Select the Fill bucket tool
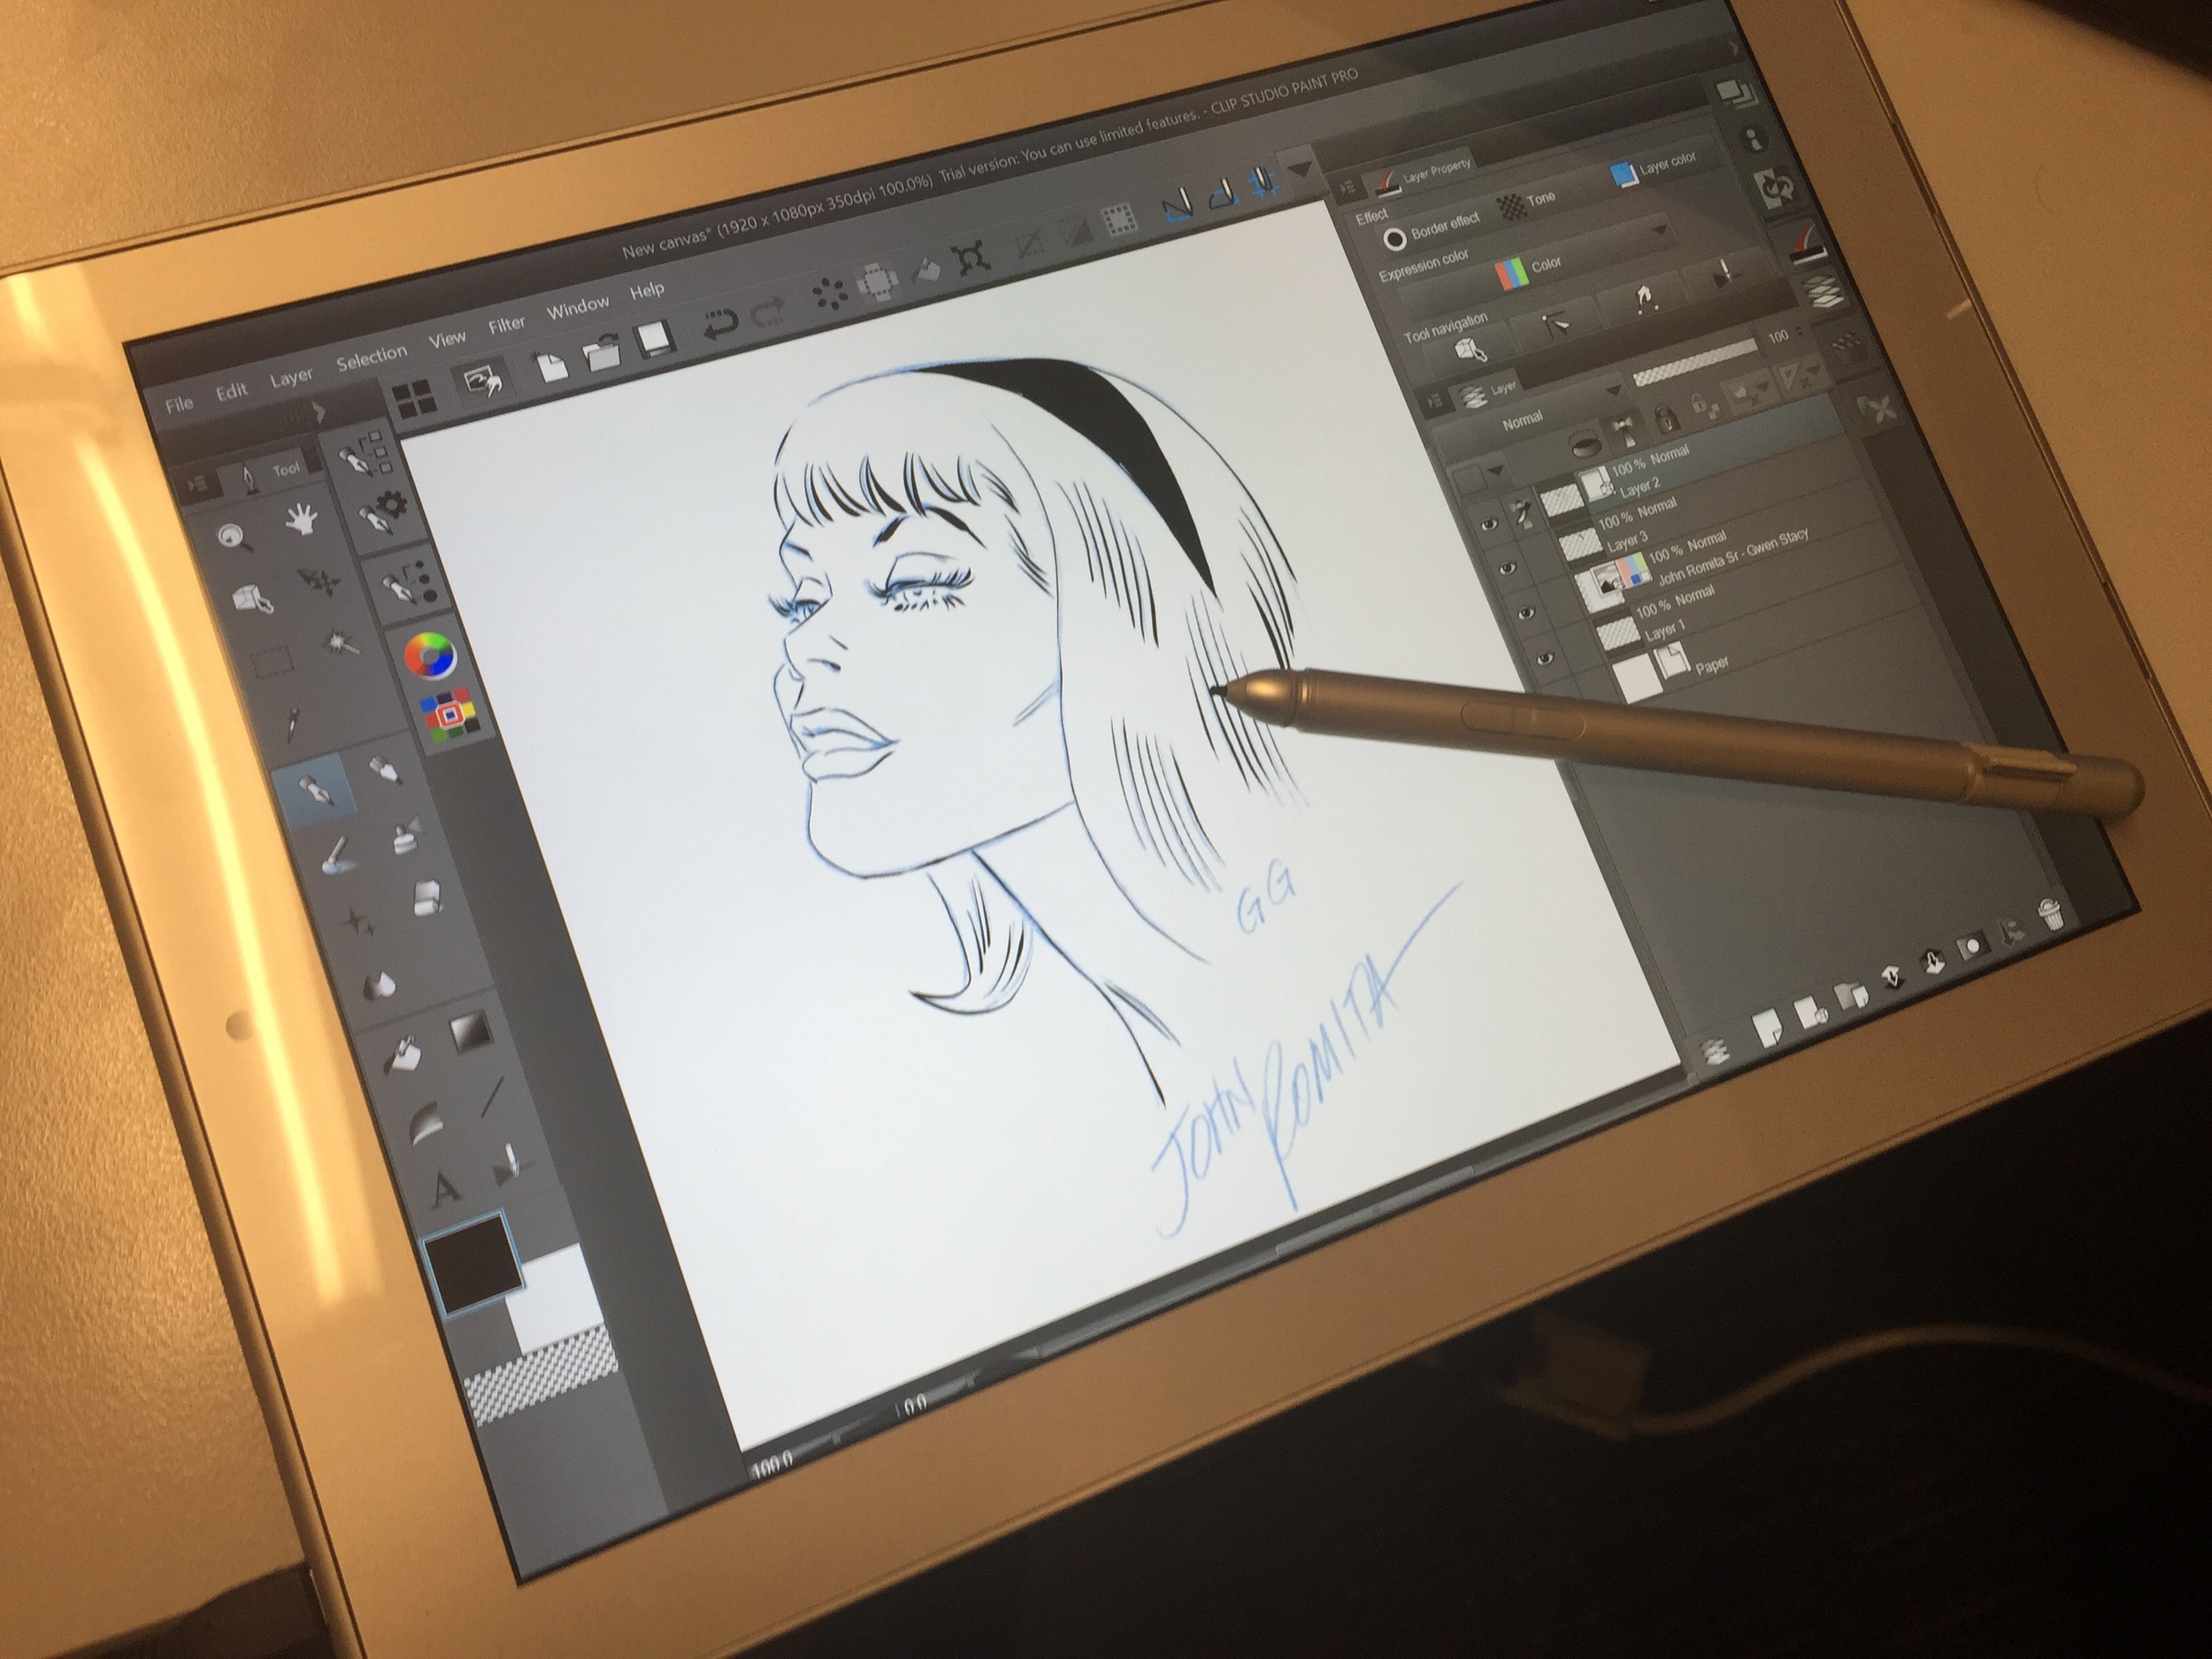2212x1659 pixels. coord(403,1055)
